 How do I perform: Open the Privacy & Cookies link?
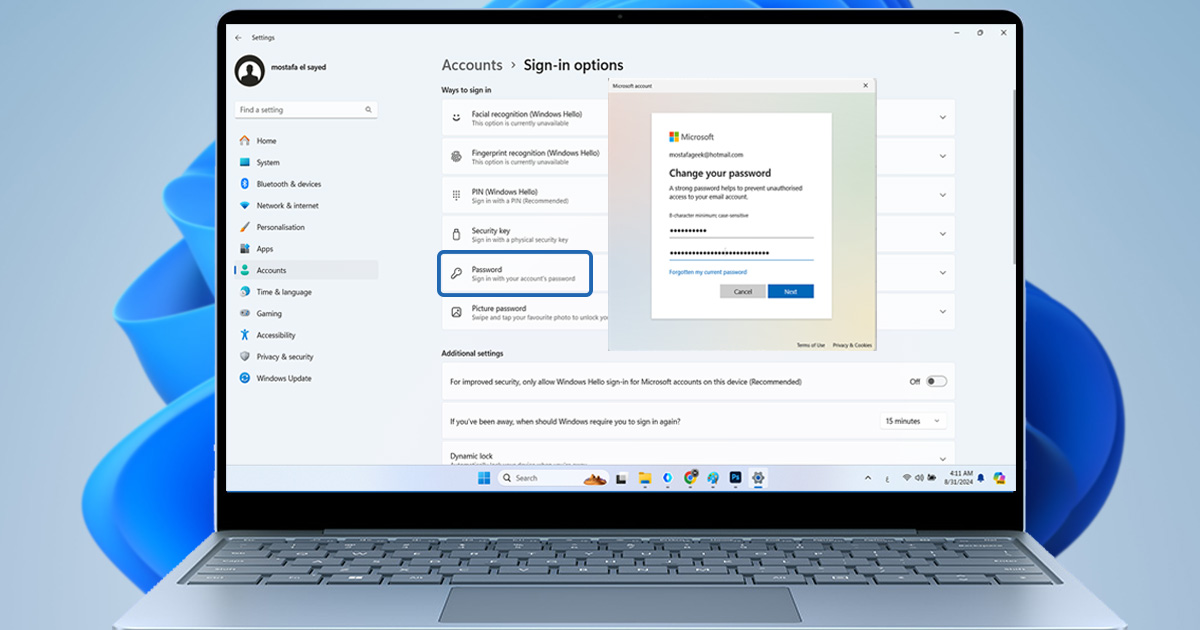tap(852, 345)
